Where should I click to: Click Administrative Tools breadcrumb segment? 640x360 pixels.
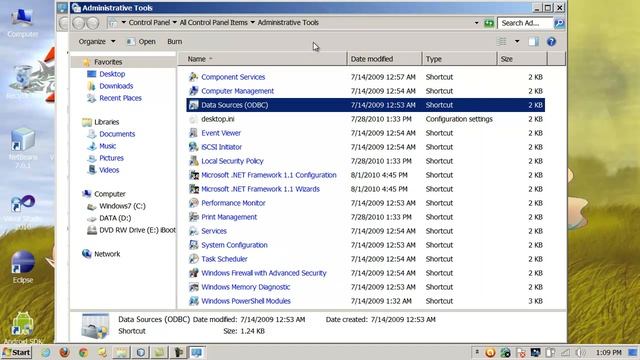click(x=288, y=22)
